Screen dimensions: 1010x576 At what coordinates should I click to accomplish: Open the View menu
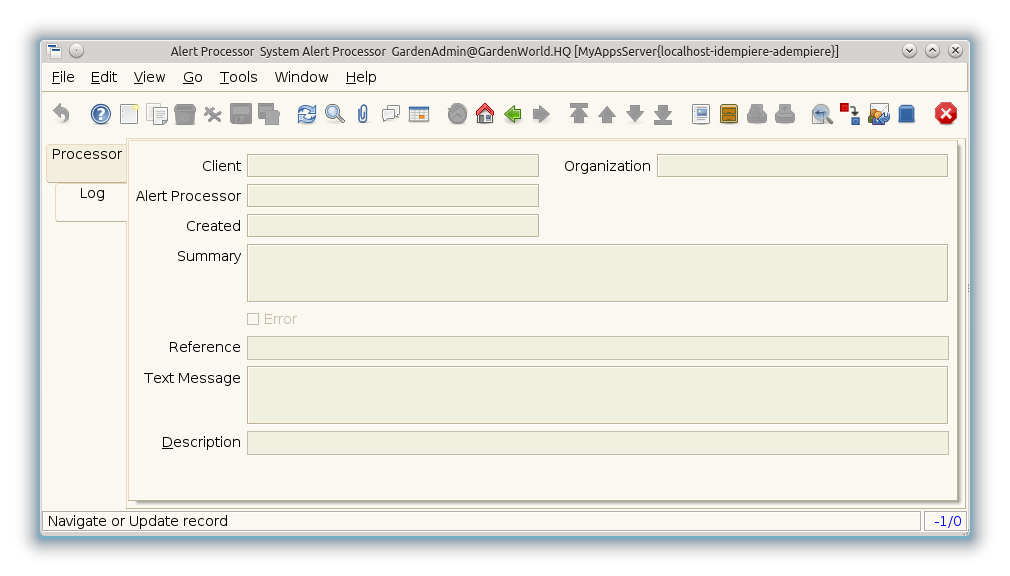(149, 77)
